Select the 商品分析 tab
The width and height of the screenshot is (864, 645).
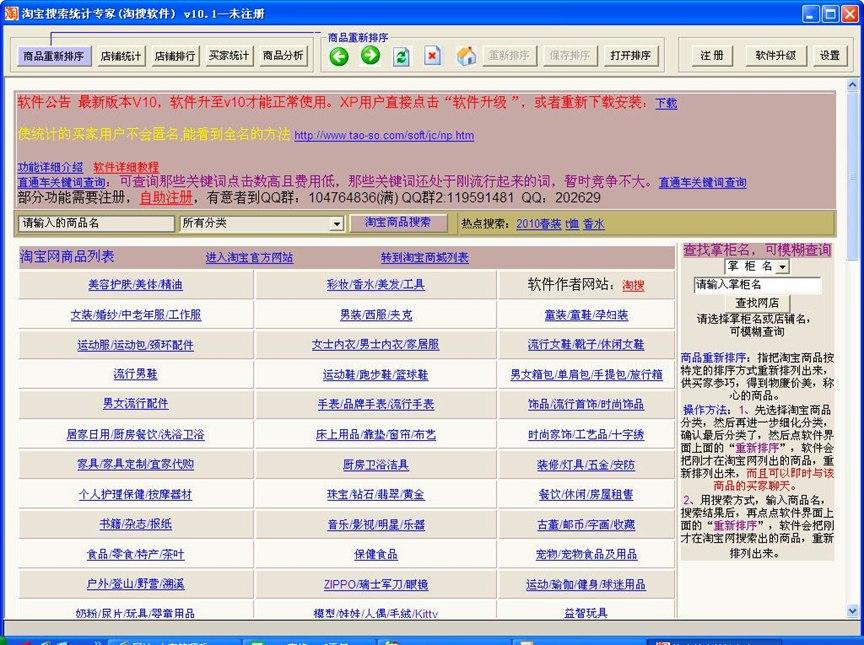pos(283,56)
